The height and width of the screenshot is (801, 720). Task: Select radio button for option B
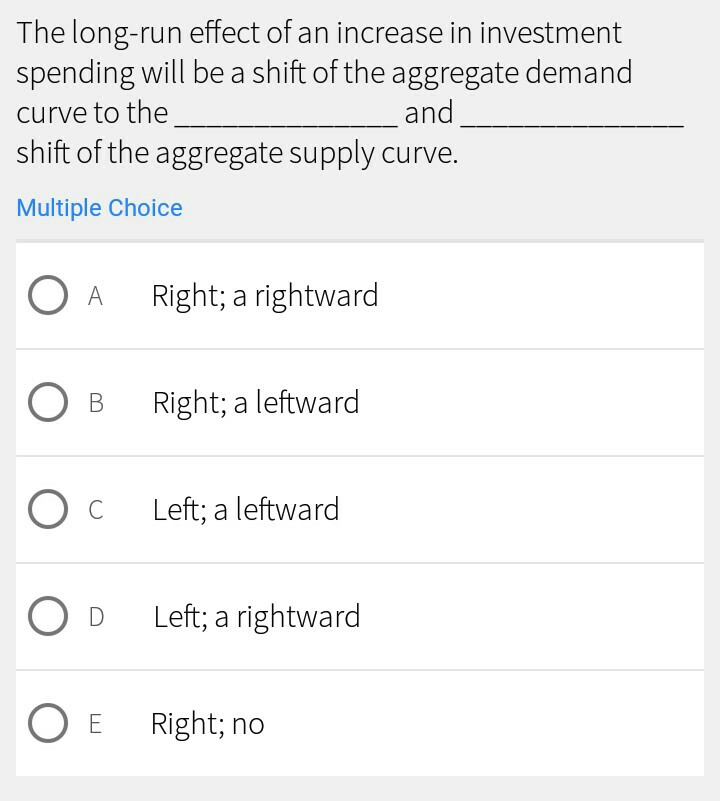tap(47, 402)
